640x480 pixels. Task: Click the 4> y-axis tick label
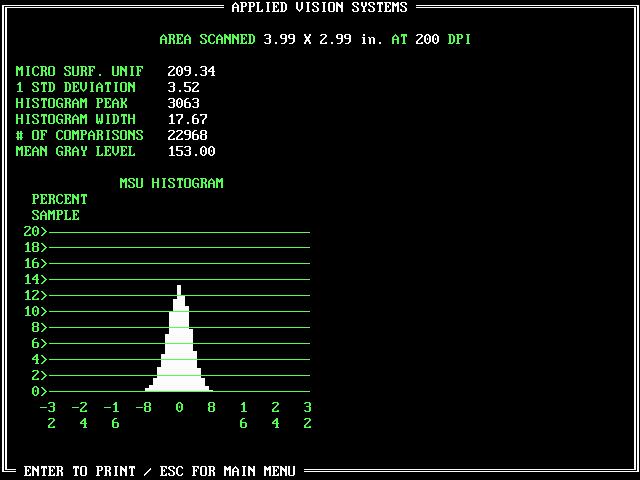click(x=39, y=359)
